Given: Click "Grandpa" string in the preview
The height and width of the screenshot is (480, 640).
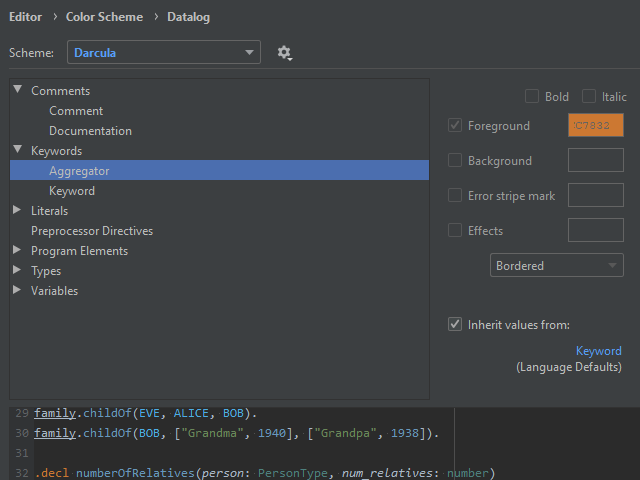Looking at the screenshot, I should (345, 433).
